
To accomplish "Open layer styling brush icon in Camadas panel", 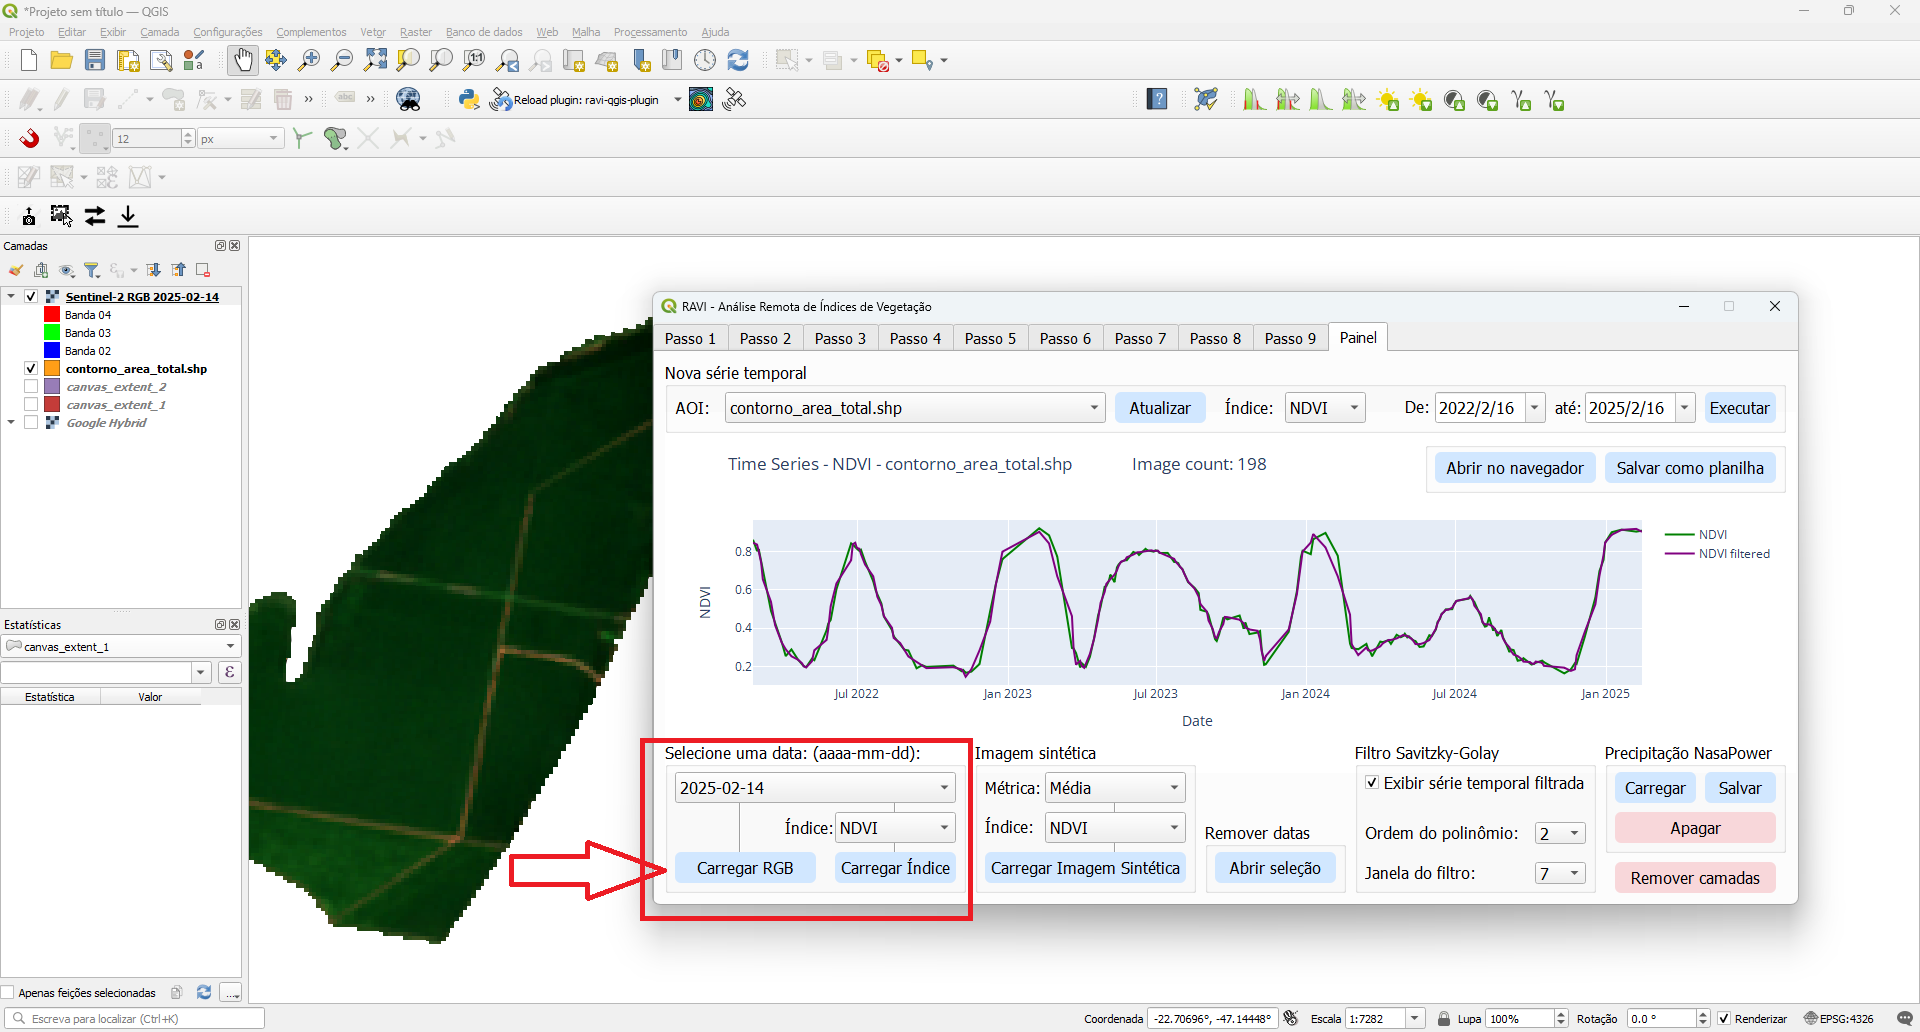I will (x=16, y=270).
